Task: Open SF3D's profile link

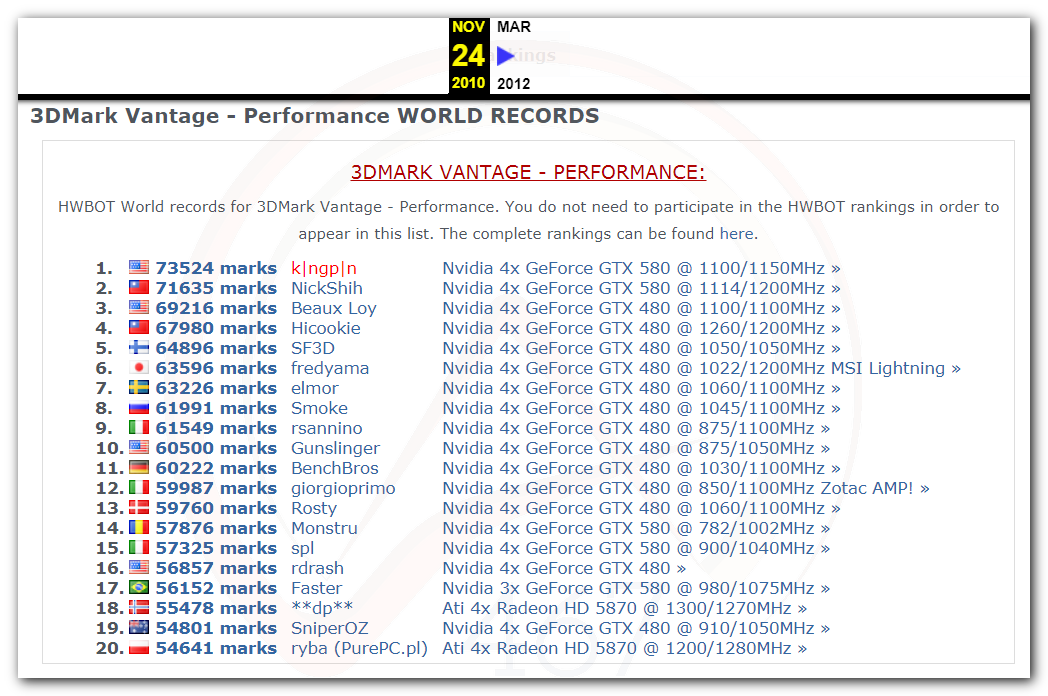Action: pos(313,348)
